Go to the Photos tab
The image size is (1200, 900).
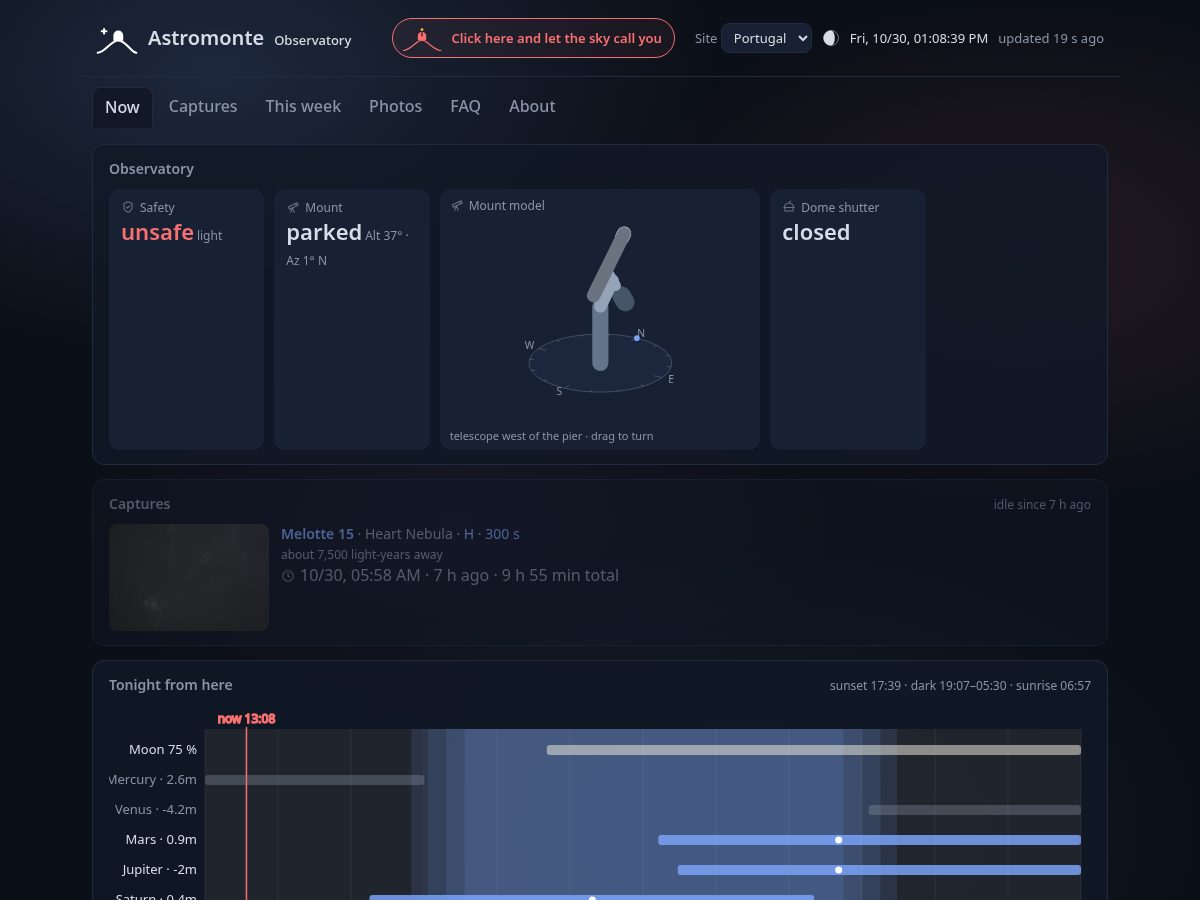(395, 106)
